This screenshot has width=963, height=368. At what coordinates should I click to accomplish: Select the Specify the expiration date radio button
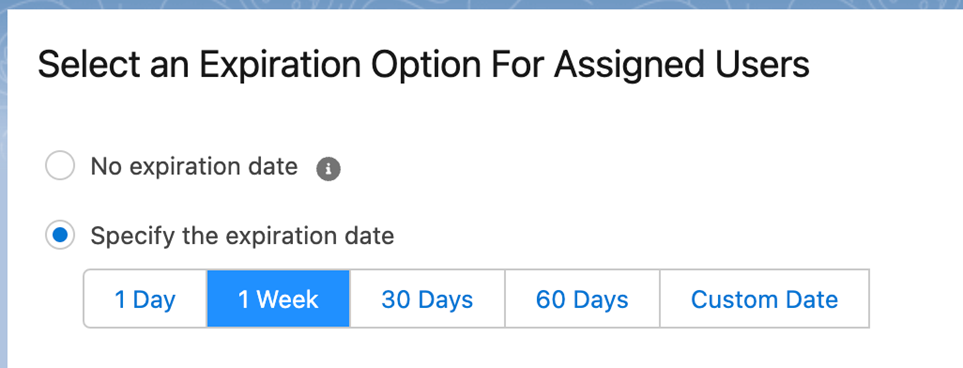click(x=60, y=235)
